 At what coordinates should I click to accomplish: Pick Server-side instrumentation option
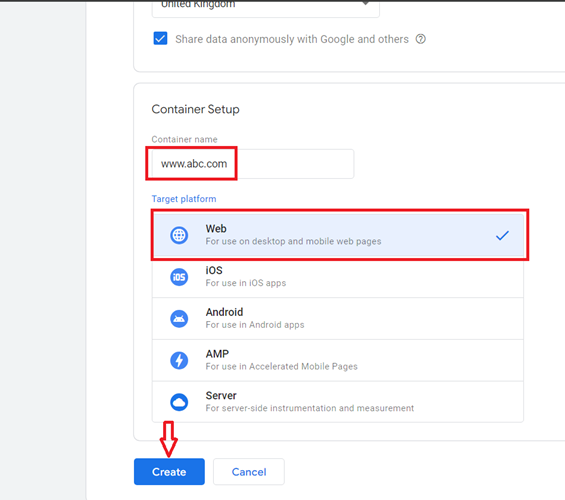click(x=338, y=402)
